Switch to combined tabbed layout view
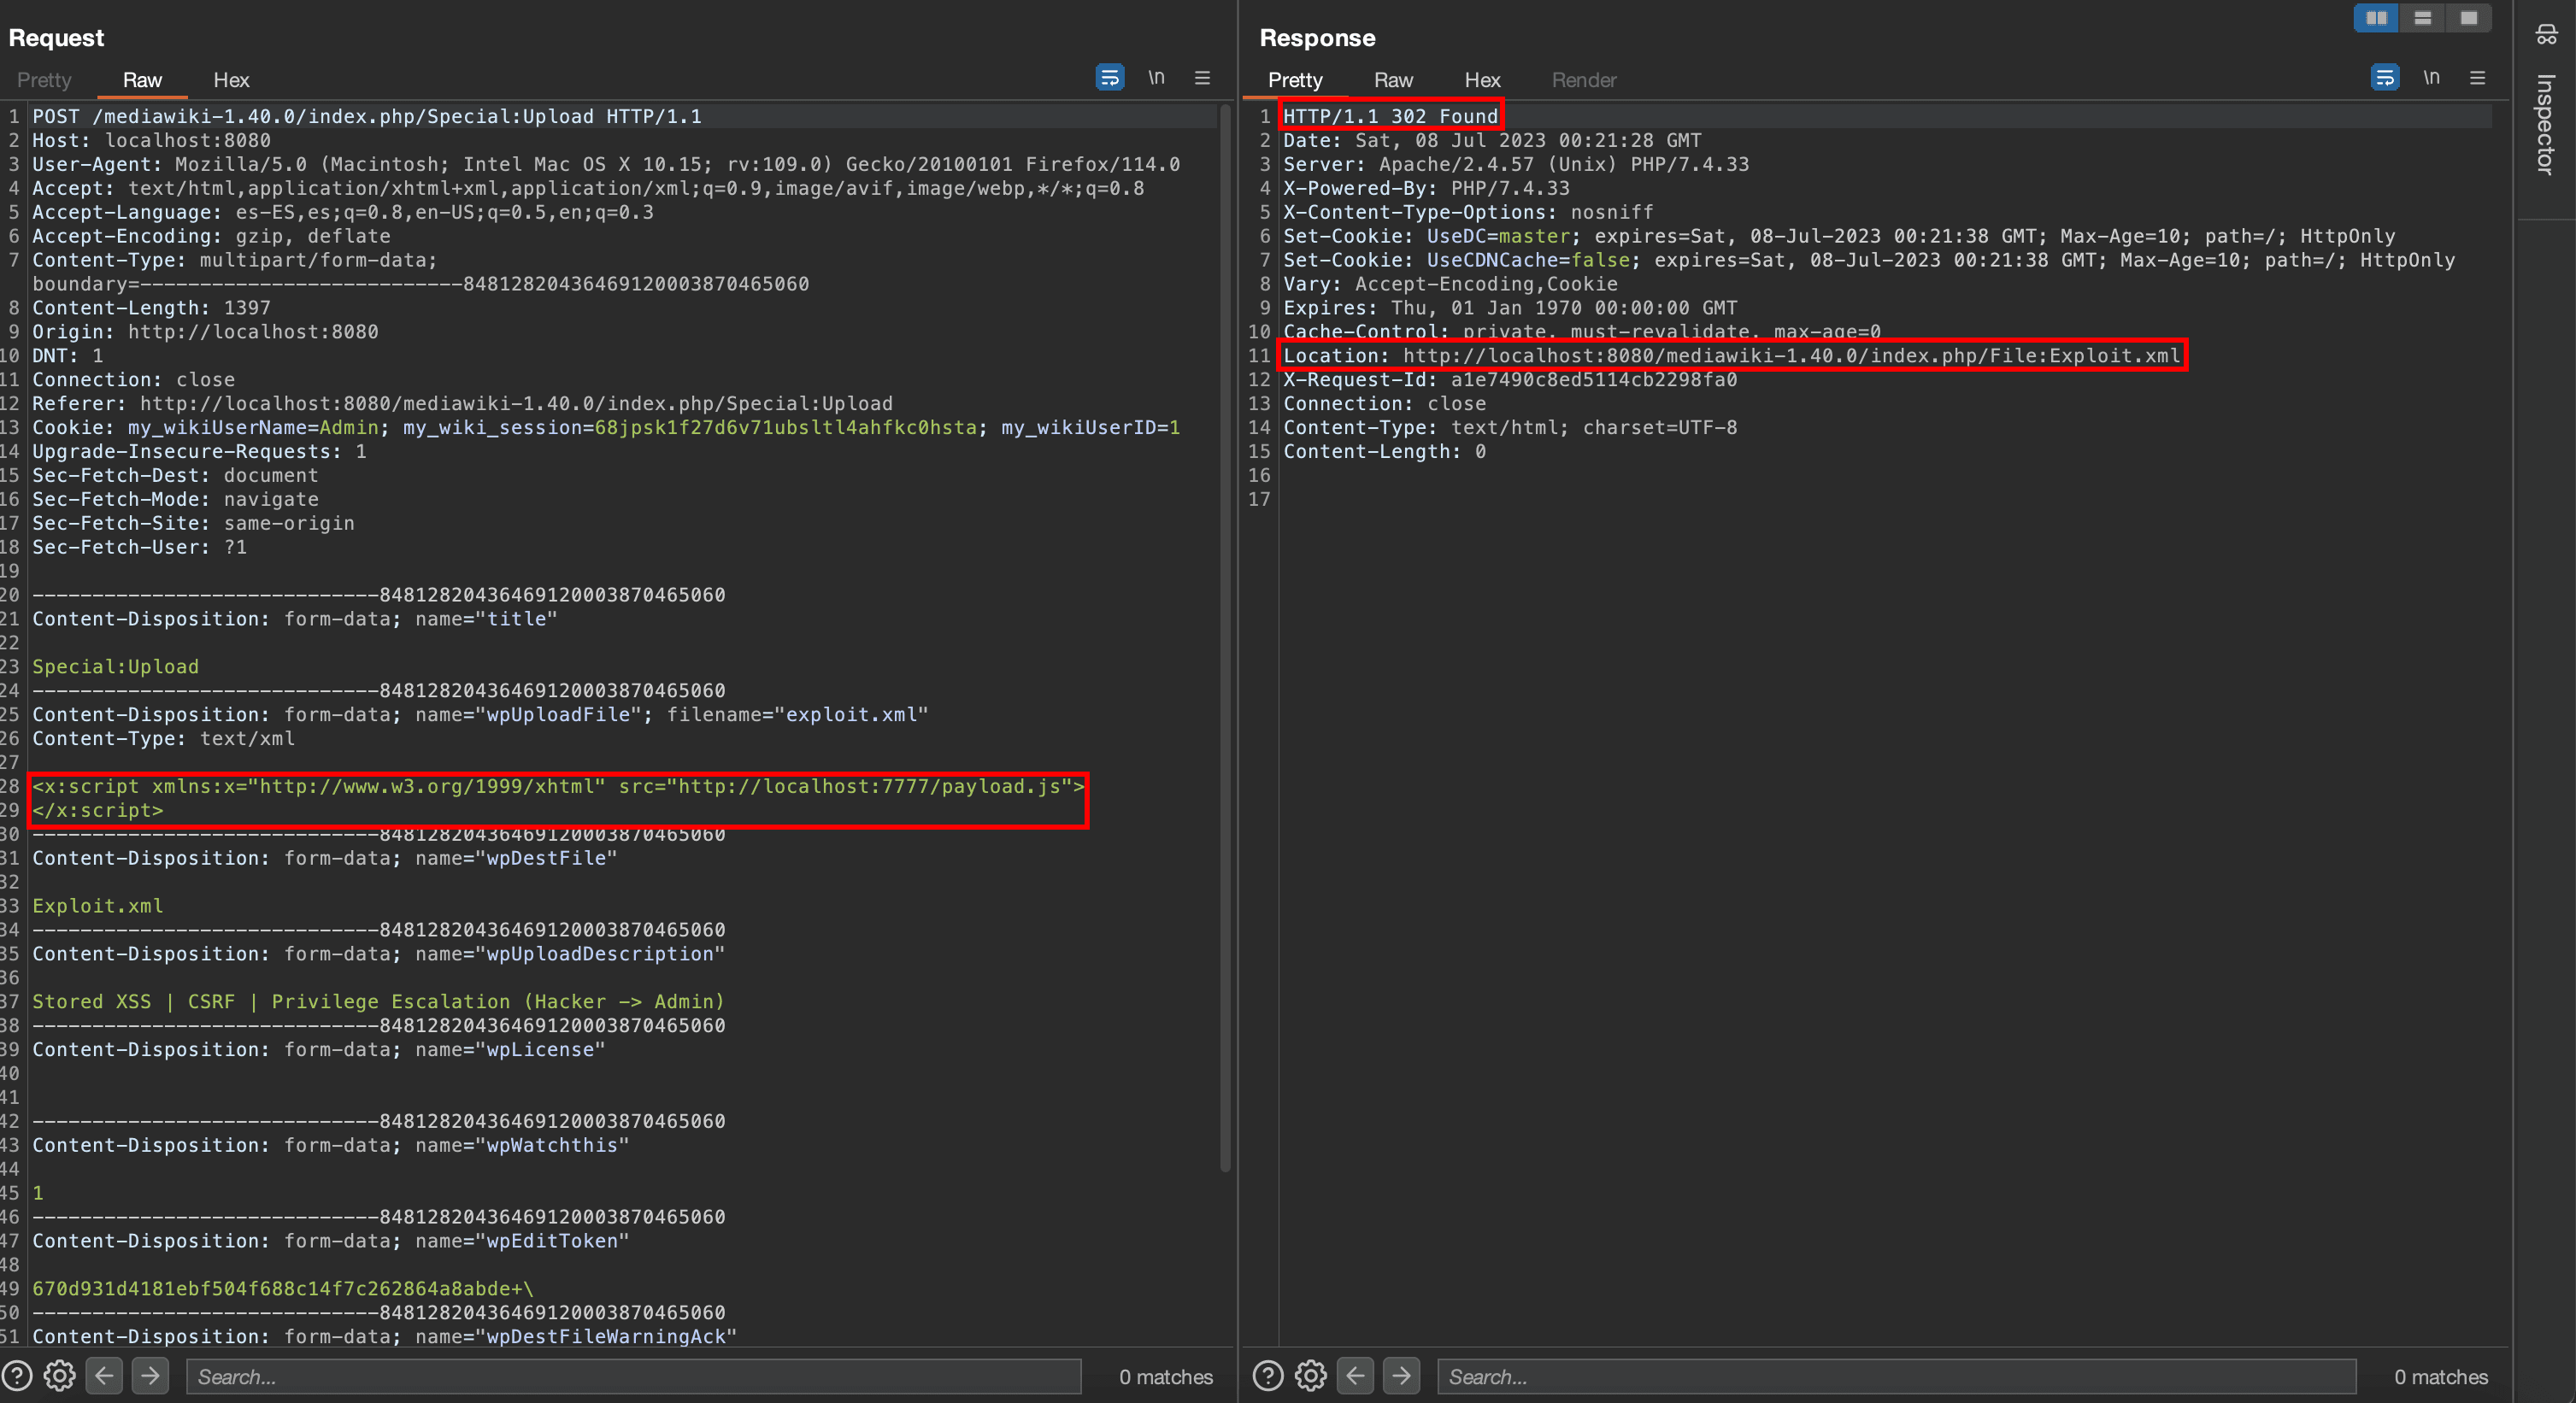Viewport: 2576px width, 1403px height. click(x=2468, y=18)
